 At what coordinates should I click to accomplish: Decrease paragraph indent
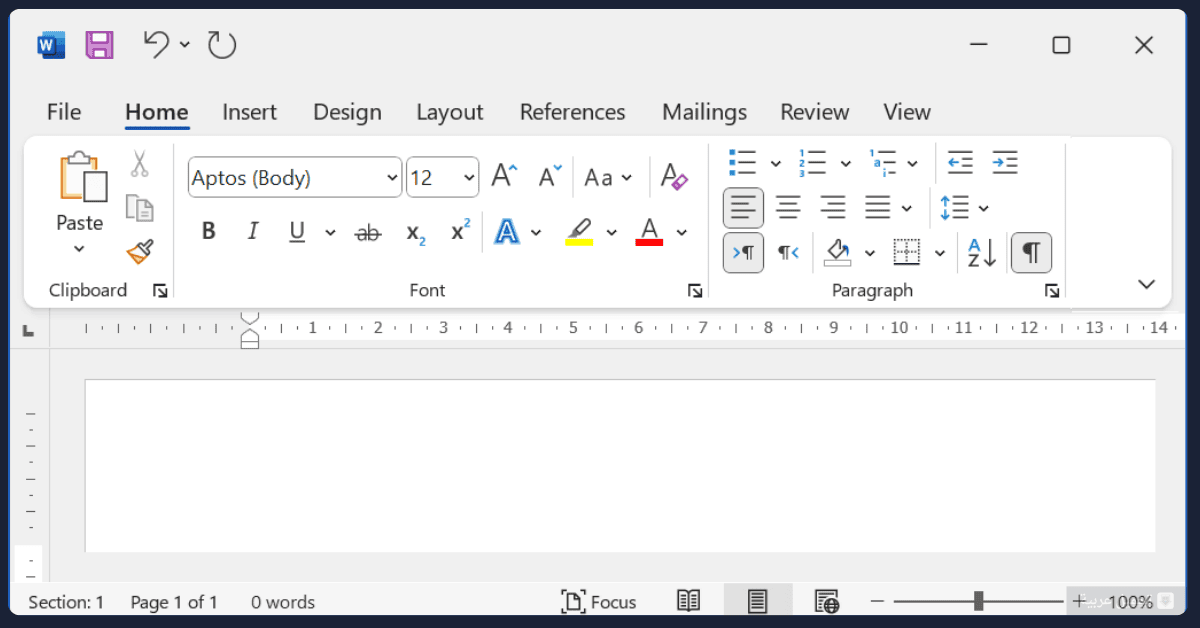click(960, 162)
